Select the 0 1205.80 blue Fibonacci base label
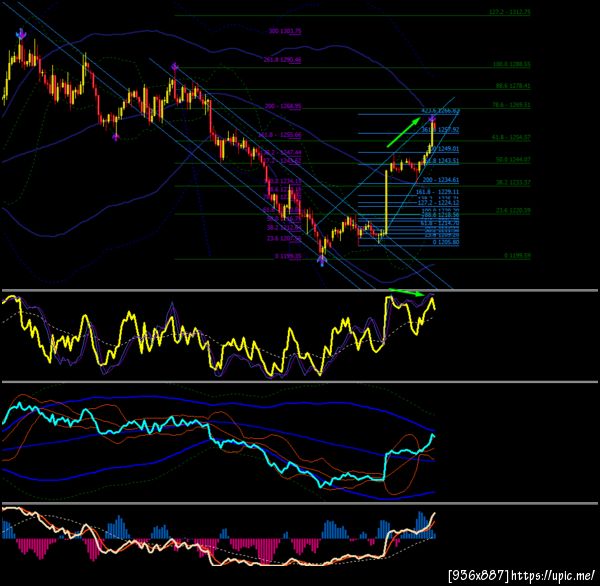Viewport: 600px width, 586px height. (x=446, y=242)
